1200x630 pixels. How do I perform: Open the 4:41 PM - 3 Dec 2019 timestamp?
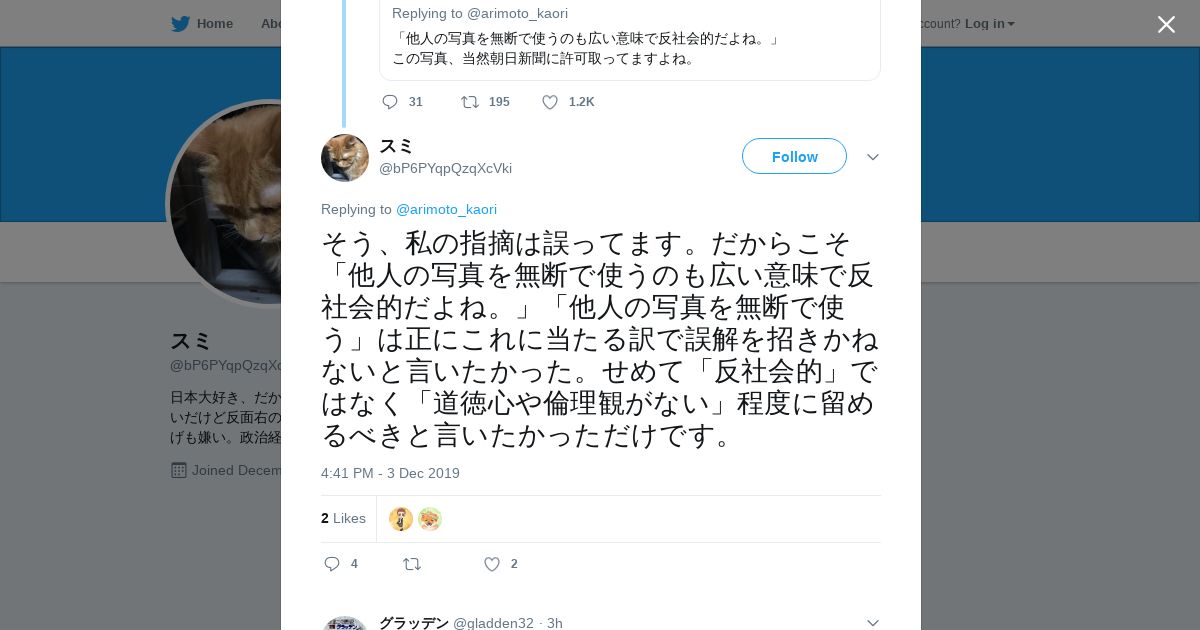click(390, 473)
